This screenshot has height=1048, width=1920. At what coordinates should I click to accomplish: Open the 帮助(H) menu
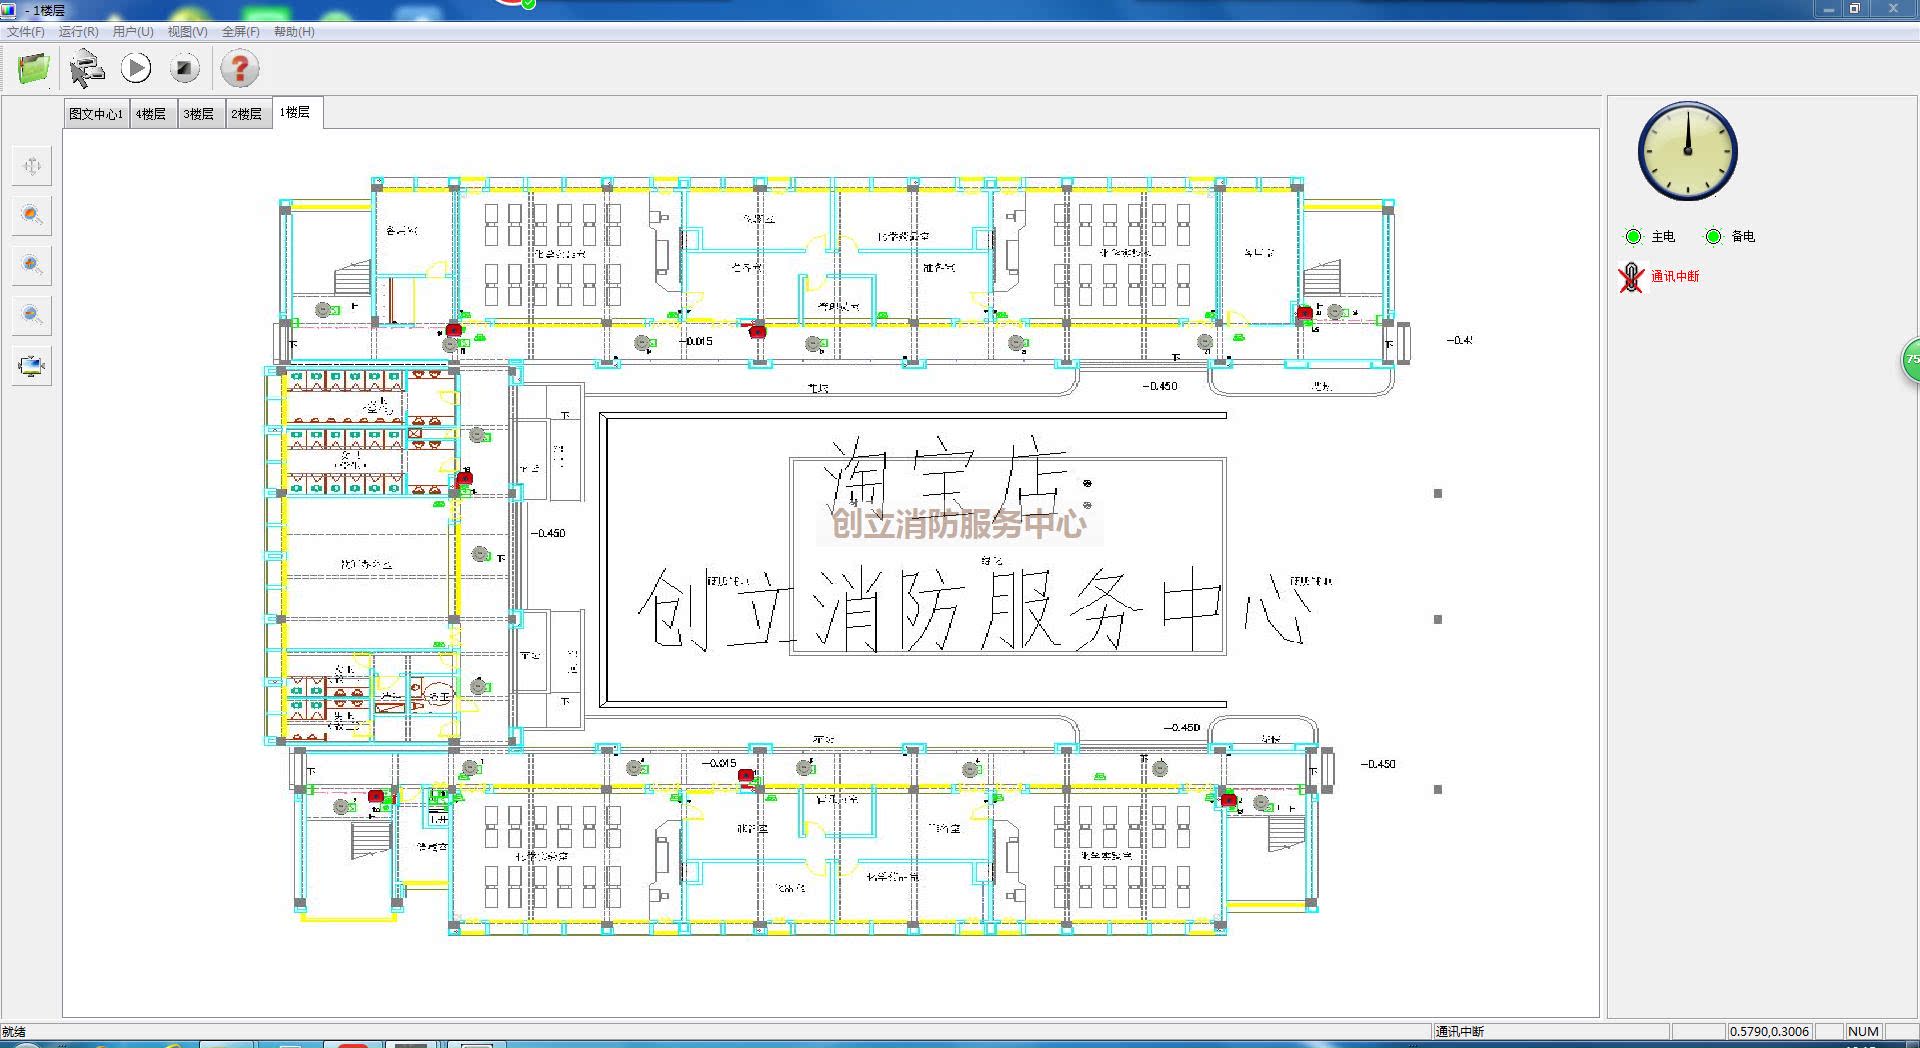click(x=294, y=32)
